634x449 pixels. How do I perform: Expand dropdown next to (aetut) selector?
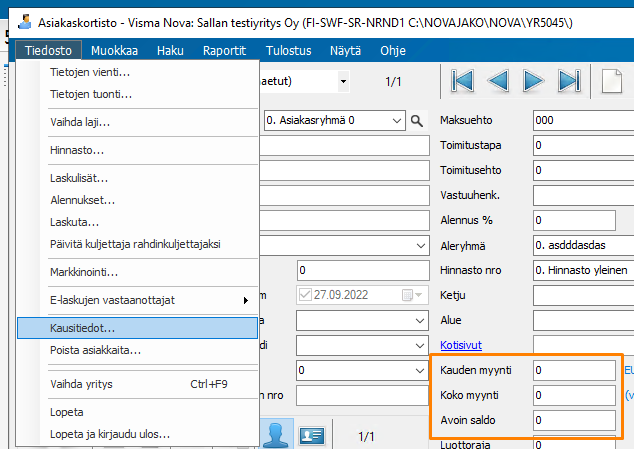click(343, 81)
